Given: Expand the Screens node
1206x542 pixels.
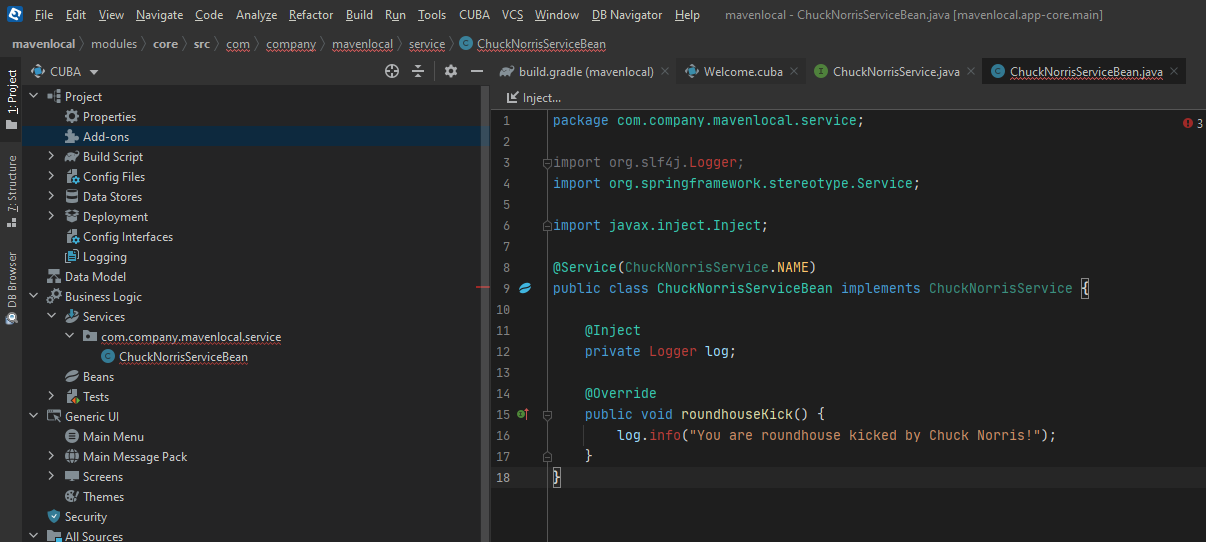Looking at the screenshot, I should click(52, 477).
